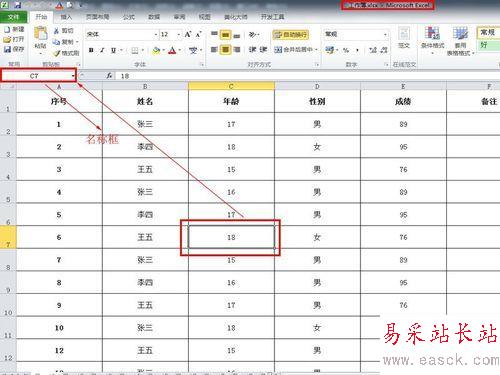Select the header cell 成绩 in E1
Screen dimensions: 500x375
(x=403, y=101)
